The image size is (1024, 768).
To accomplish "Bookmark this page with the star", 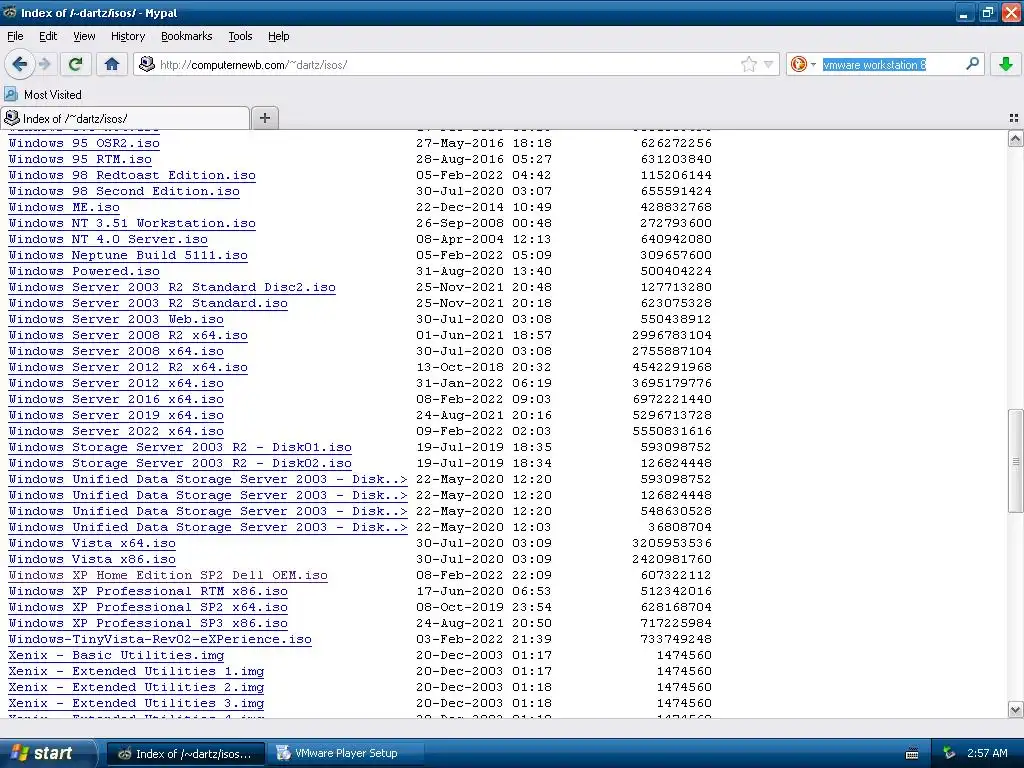I will pyautogui.click(x=748, y=64).
